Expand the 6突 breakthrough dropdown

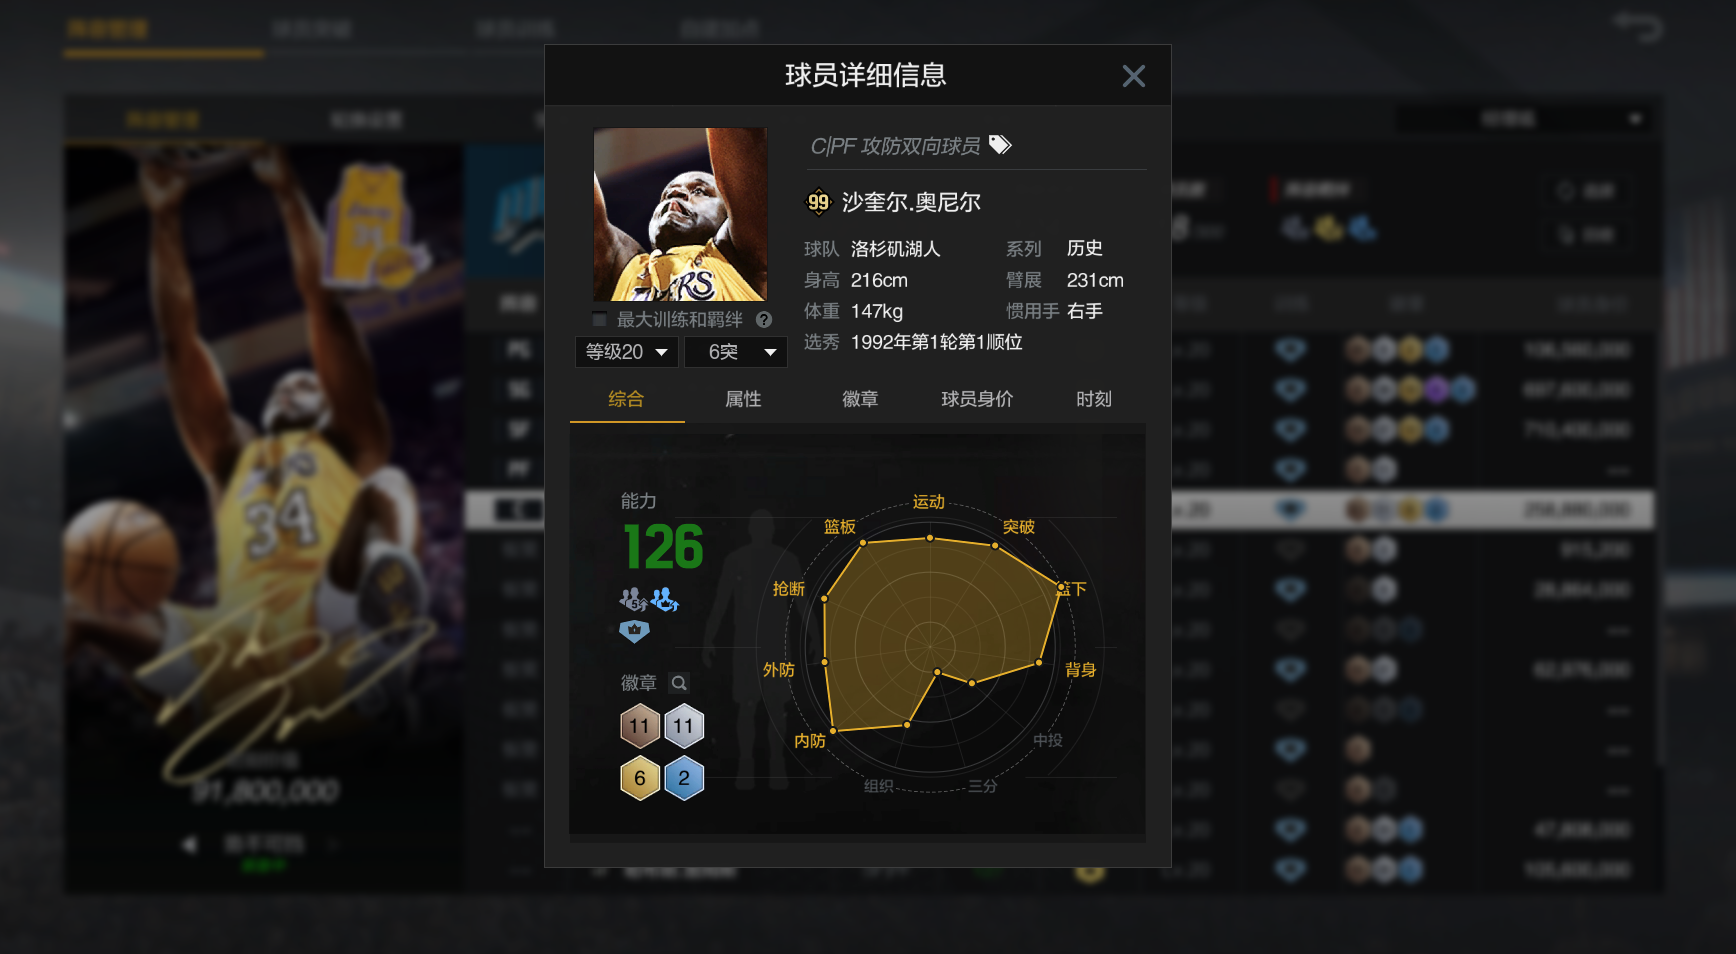pos(736,352)
